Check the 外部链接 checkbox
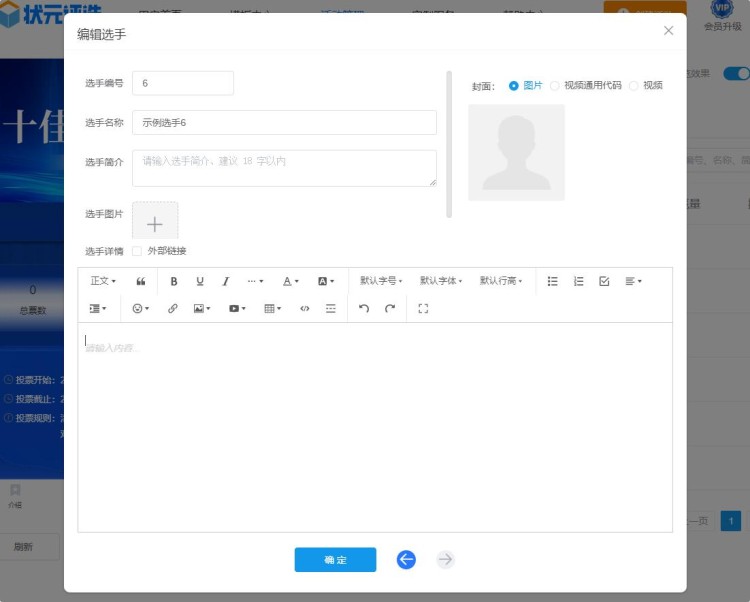750x602 pixels. [x=137, y=251]
